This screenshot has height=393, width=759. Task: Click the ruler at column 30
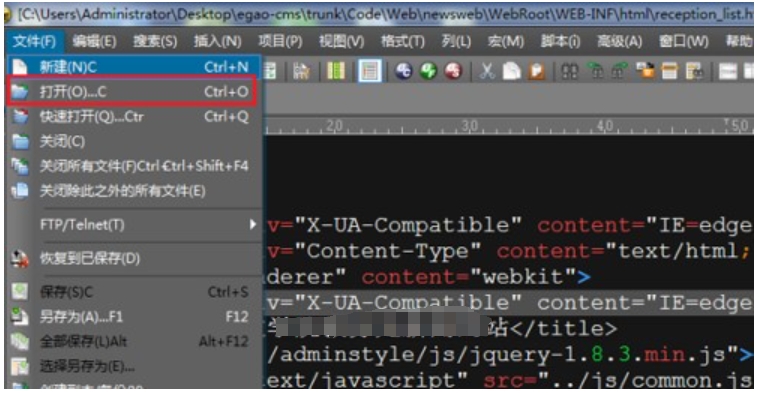[469, 125]
